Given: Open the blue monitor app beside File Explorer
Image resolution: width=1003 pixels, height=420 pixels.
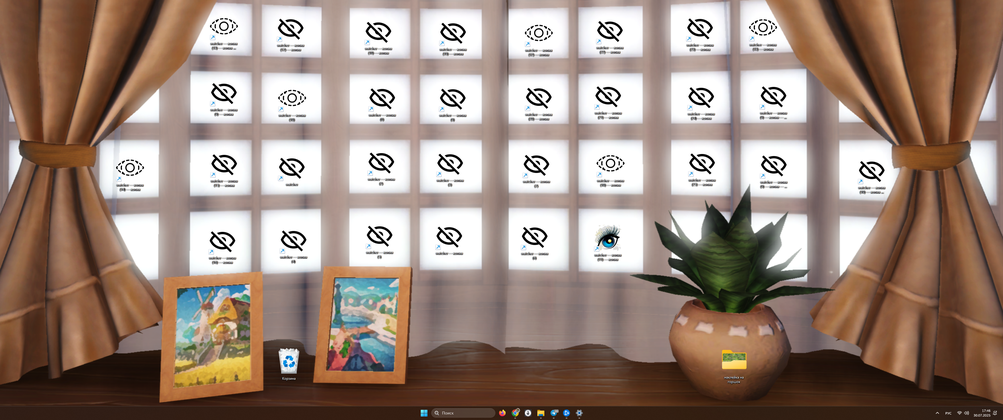Looking at the screenshot, I should coord(554,413).
